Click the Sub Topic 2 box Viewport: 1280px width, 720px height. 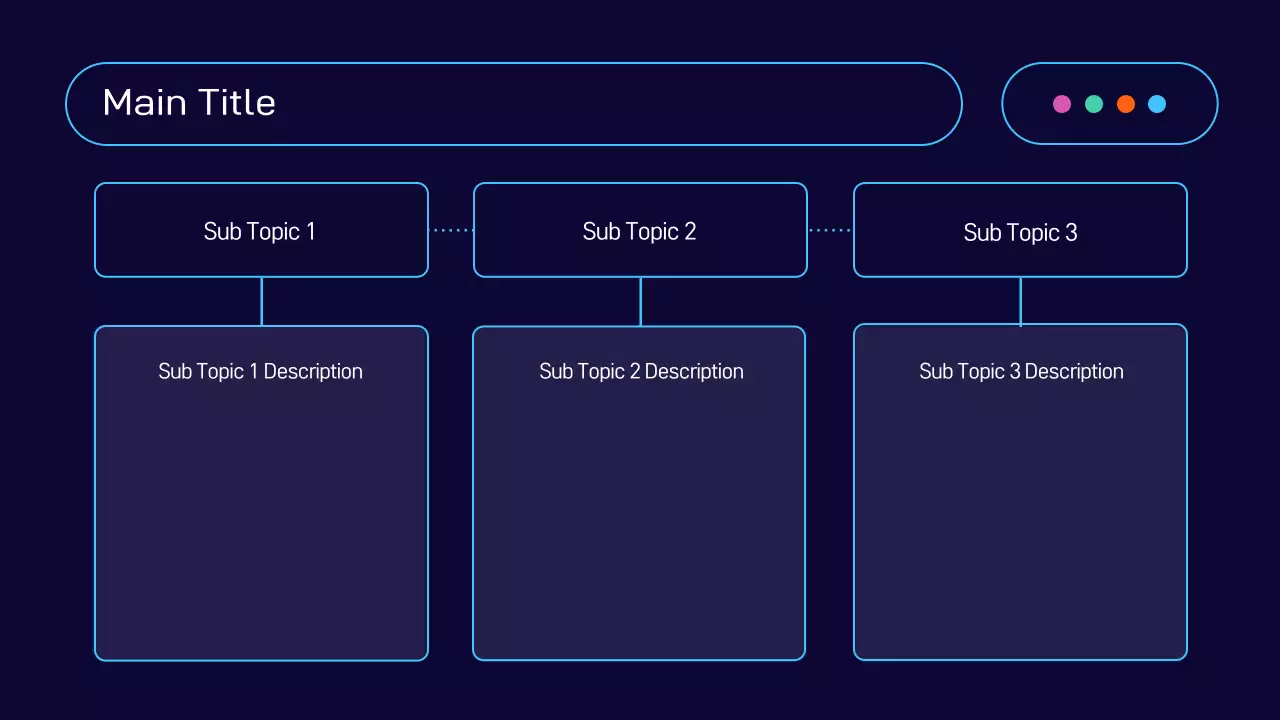coord(640,231)
